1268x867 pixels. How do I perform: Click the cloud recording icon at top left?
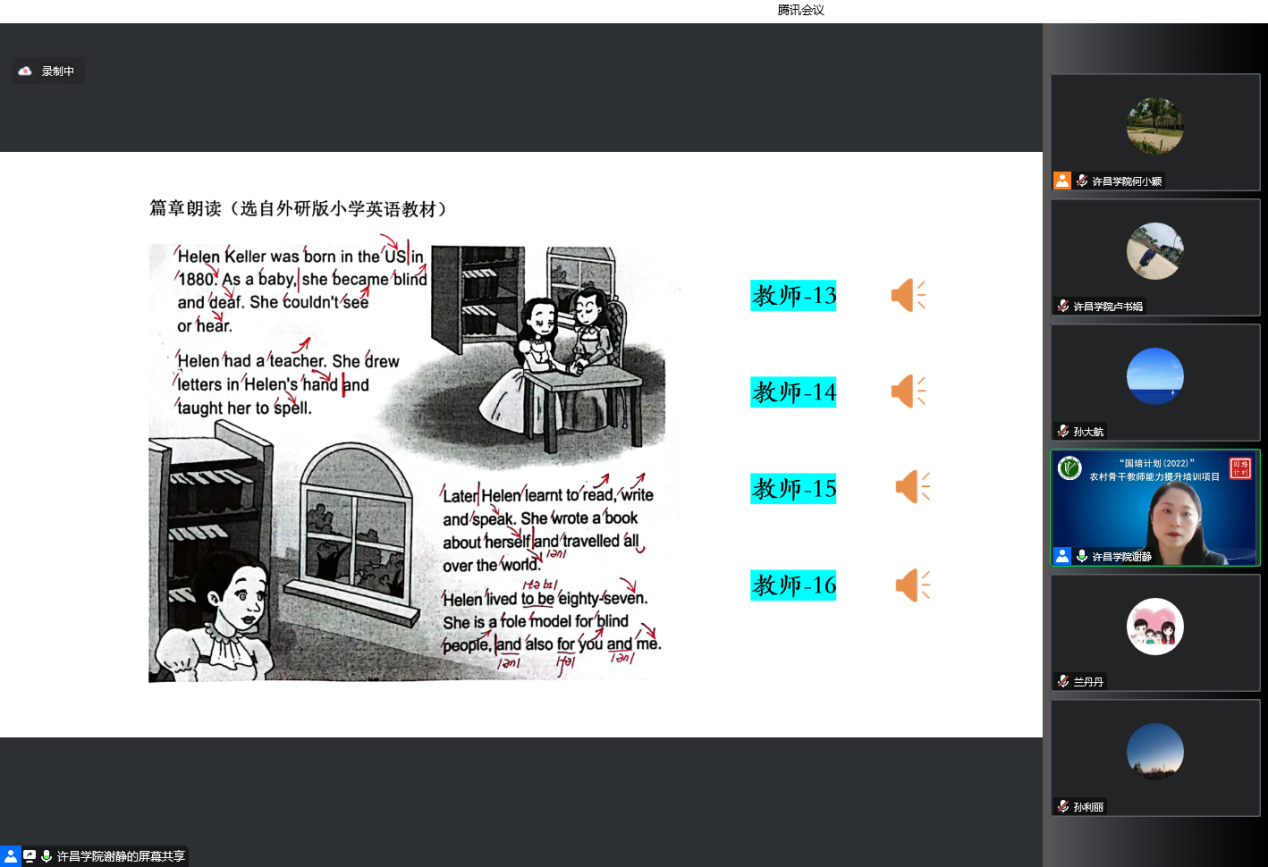pyautogui.click(x=25, y=71)
